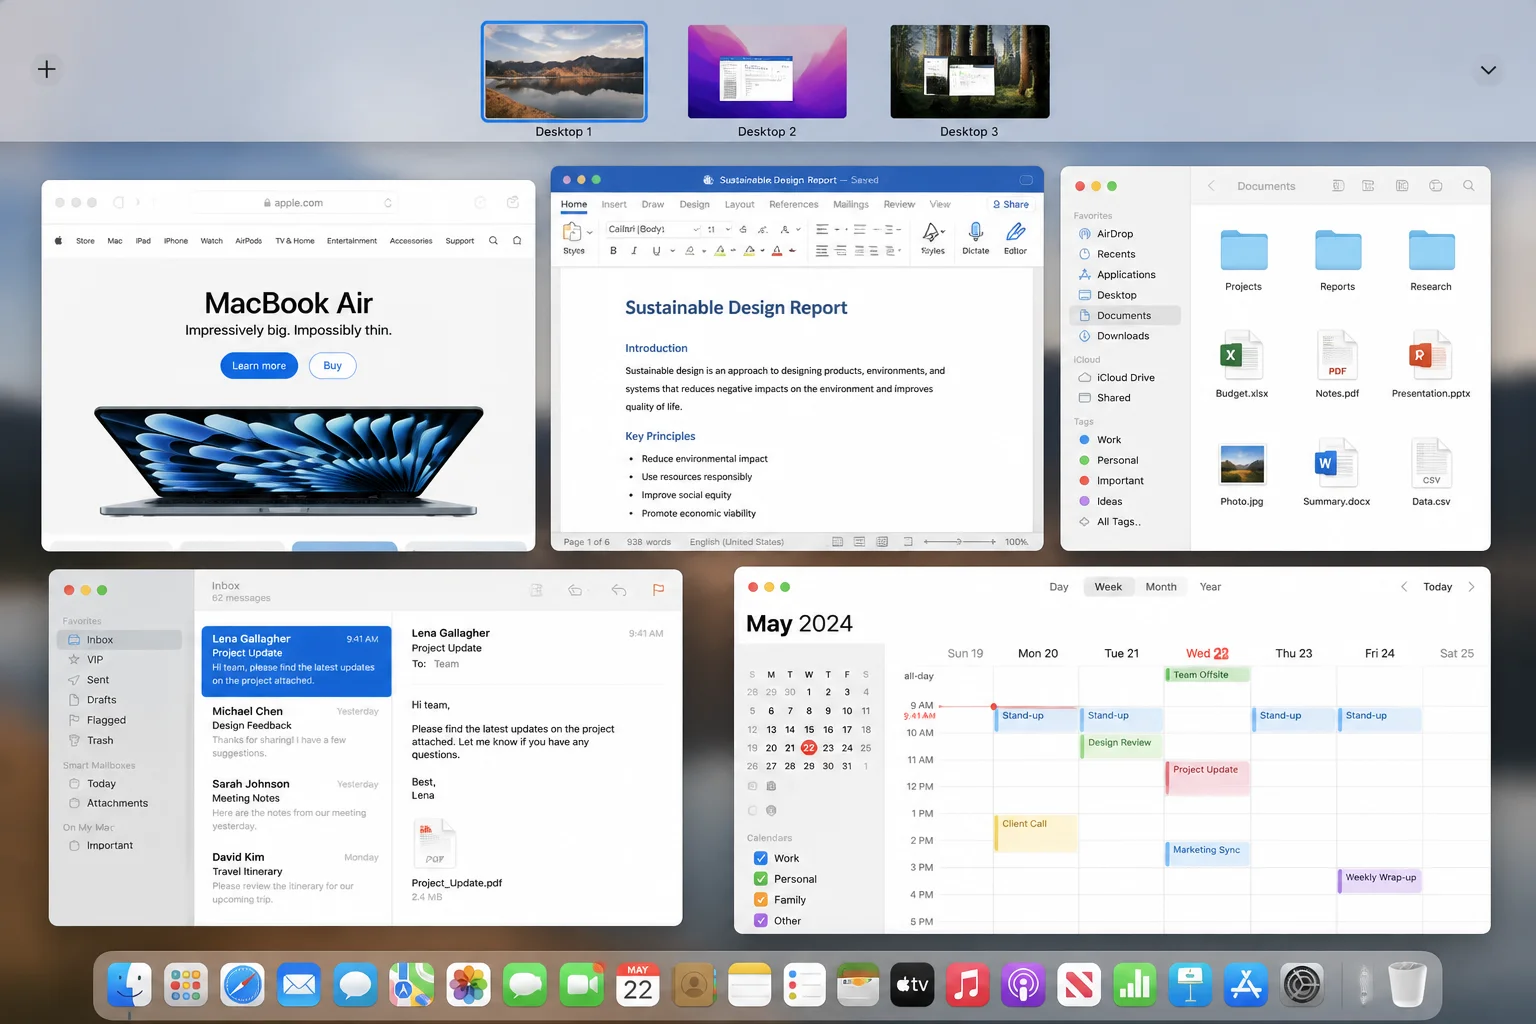Image resolution: width=1536 pixels, height=1024 pixels.
Task: Open Notes.pdf file icon in Finder
Action: (x=1337, y=355)
